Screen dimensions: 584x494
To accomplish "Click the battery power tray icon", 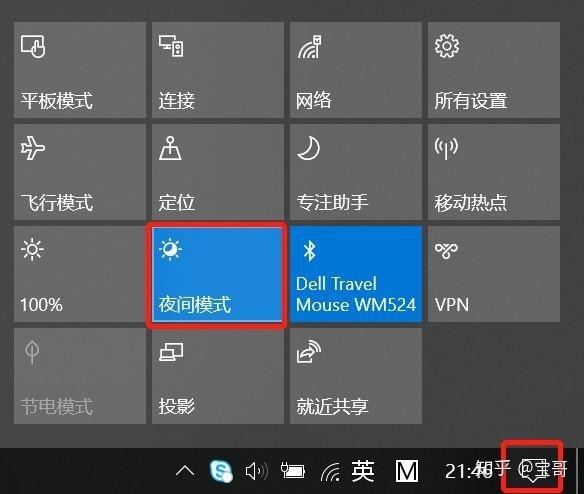I will point(292,471).
